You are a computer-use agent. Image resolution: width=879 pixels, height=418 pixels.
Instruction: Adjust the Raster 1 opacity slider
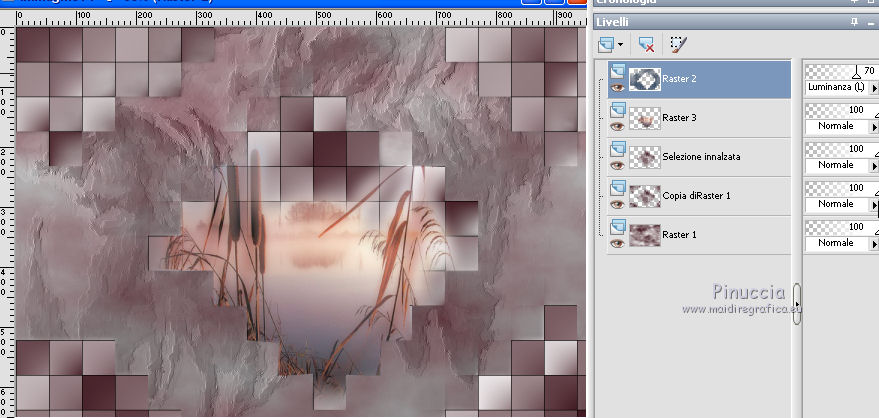[x=842, y=227]
